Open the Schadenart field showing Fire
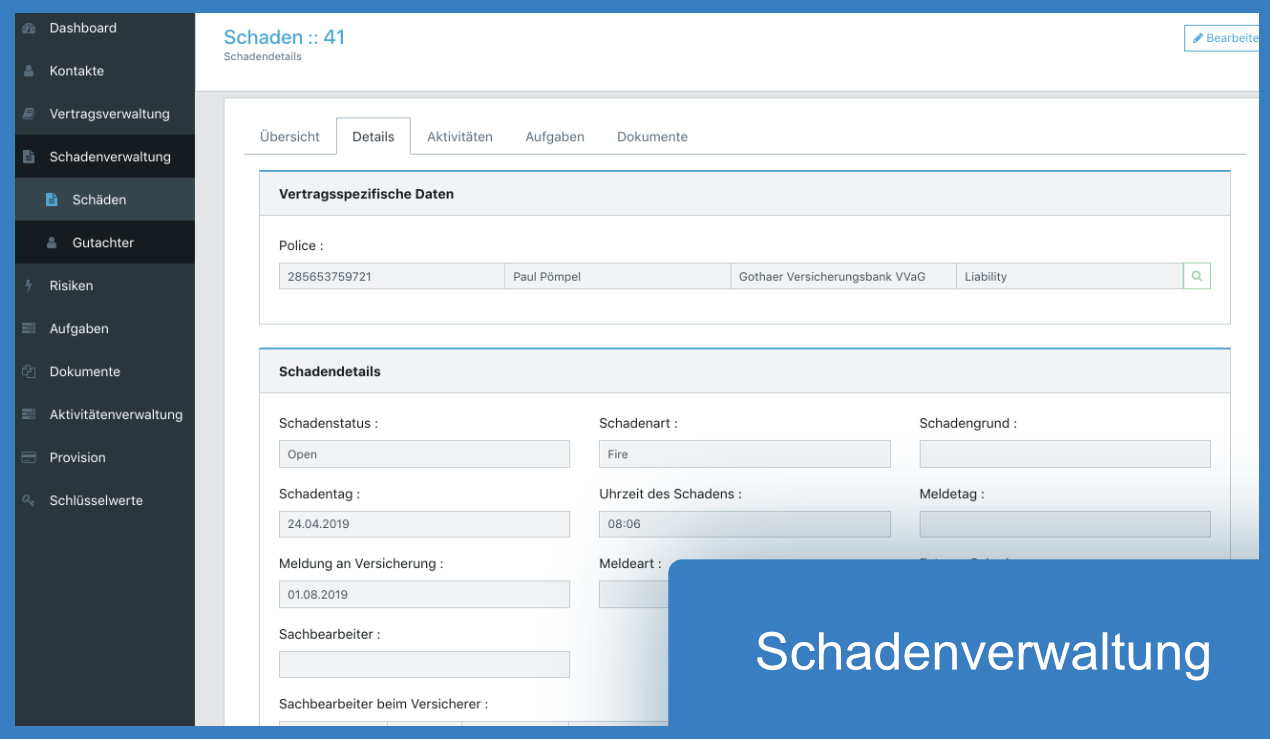Screen dimensions: 1270x739 click(744, 454)
